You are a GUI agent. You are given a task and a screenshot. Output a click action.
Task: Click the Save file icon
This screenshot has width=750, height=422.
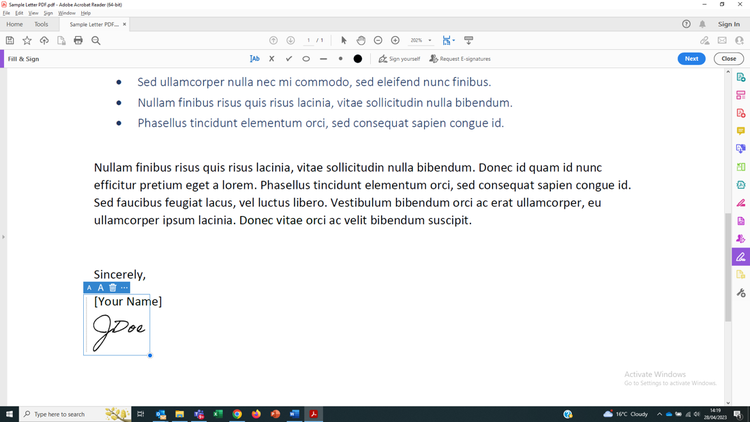10,41
